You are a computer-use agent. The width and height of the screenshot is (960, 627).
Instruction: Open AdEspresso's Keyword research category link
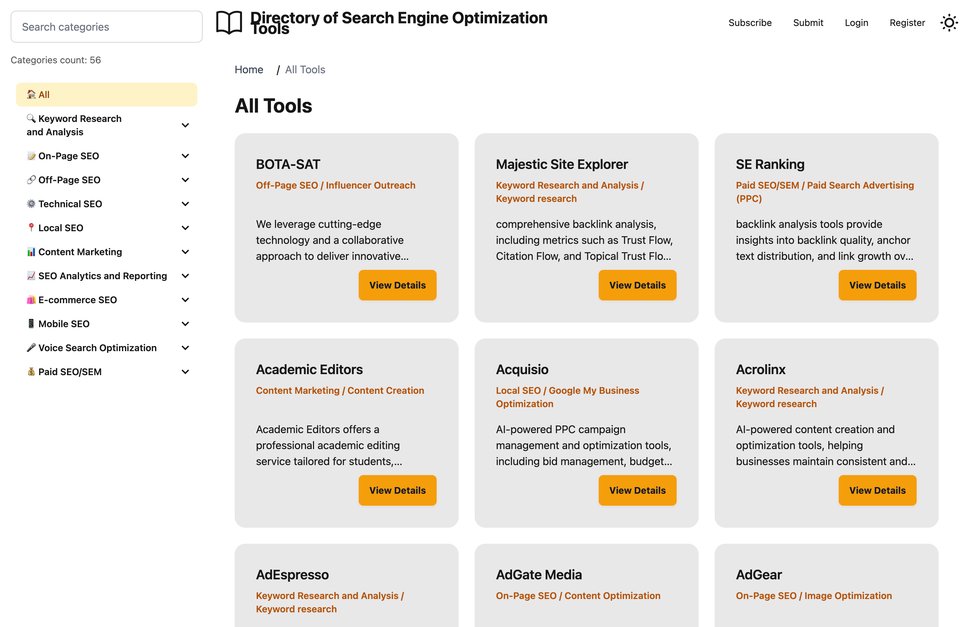330,602
